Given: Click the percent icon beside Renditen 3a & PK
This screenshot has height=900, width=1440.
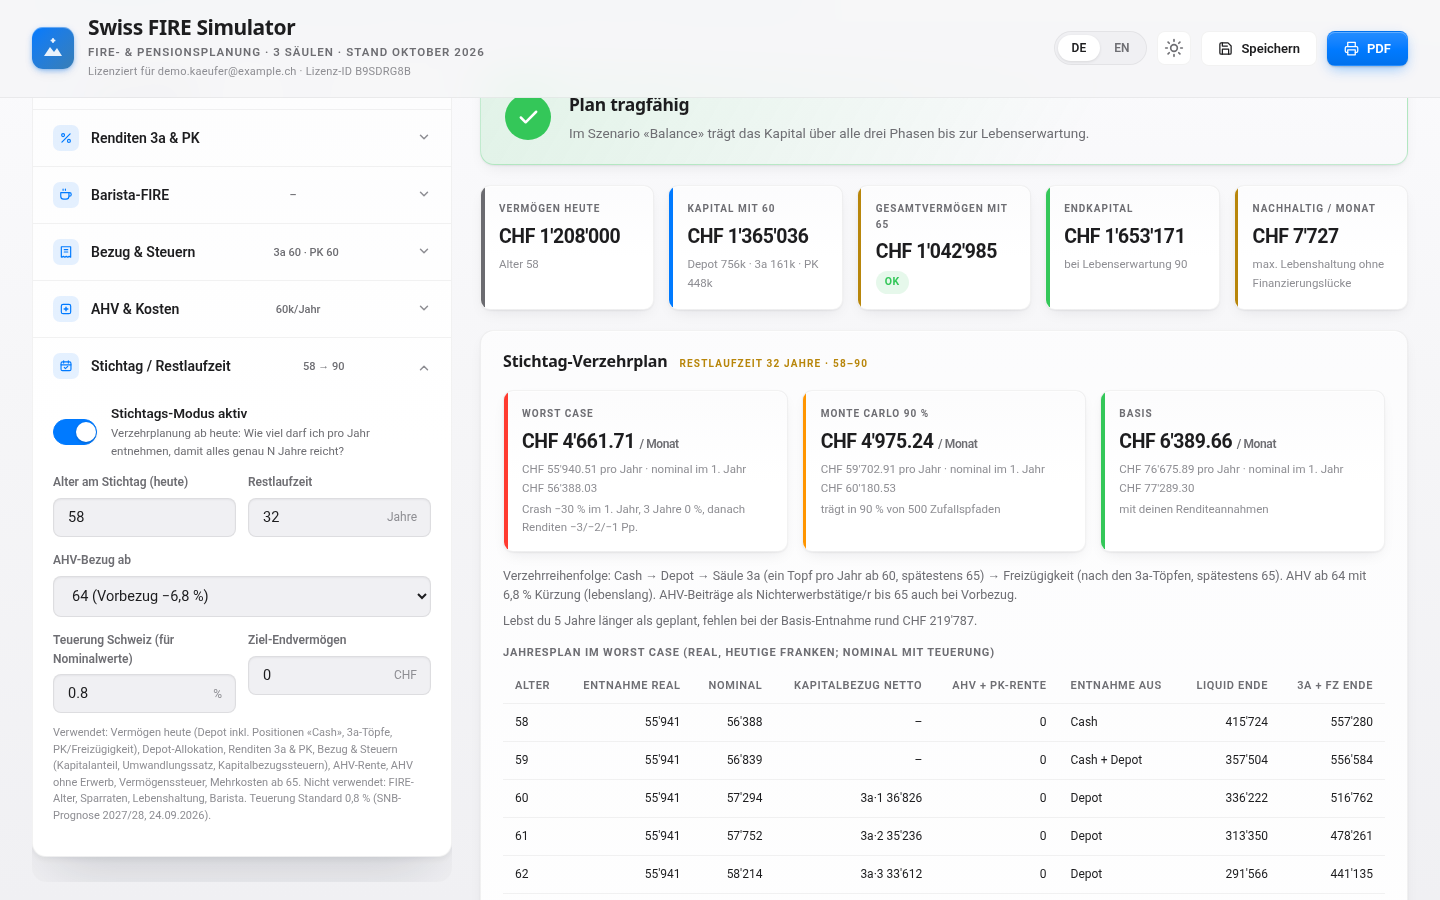Looking at the screenshot, I should coord(66,138).
